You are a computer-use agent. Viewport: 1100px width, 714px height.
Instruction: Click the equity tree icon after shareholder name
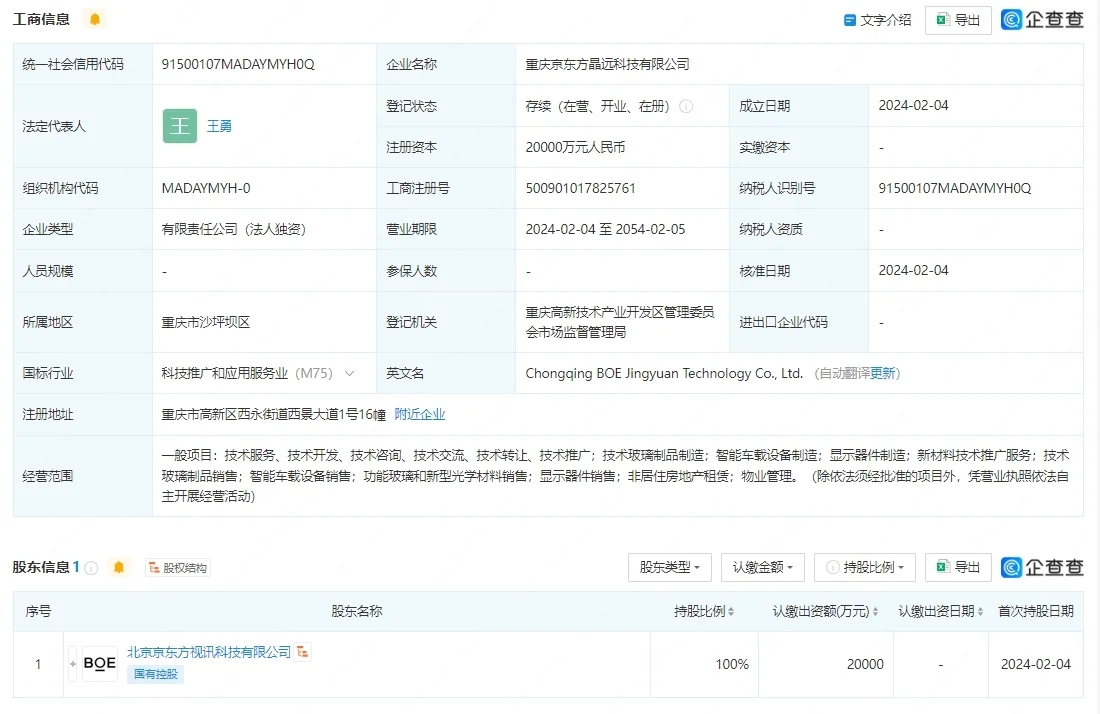[x=302, y=652]
